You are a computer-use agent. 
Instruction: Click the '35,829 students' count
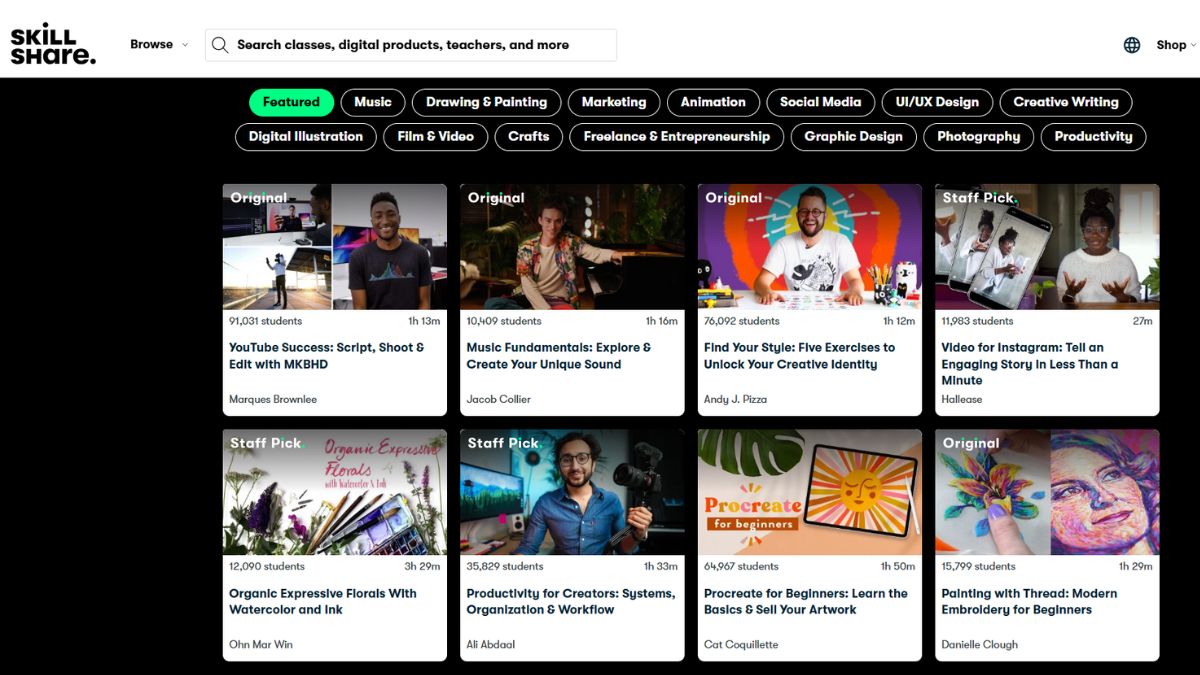click(505, 567)
